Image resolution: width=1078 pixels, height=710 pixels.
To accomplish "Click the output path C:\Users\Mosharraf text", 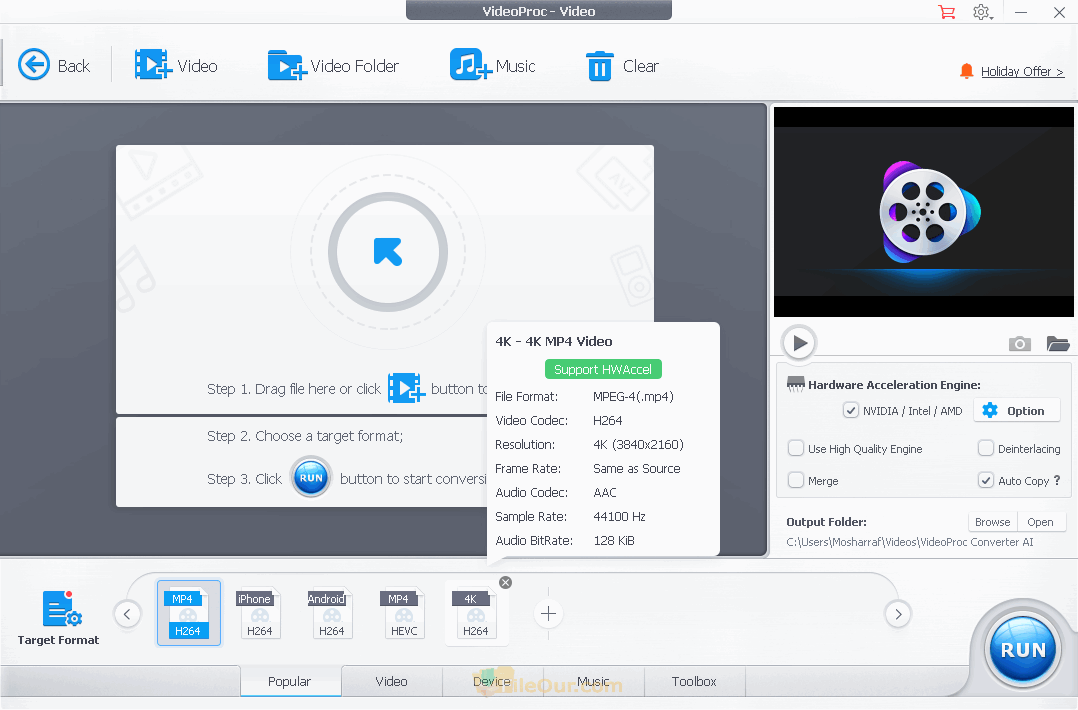I will click(x=910, y=542).
